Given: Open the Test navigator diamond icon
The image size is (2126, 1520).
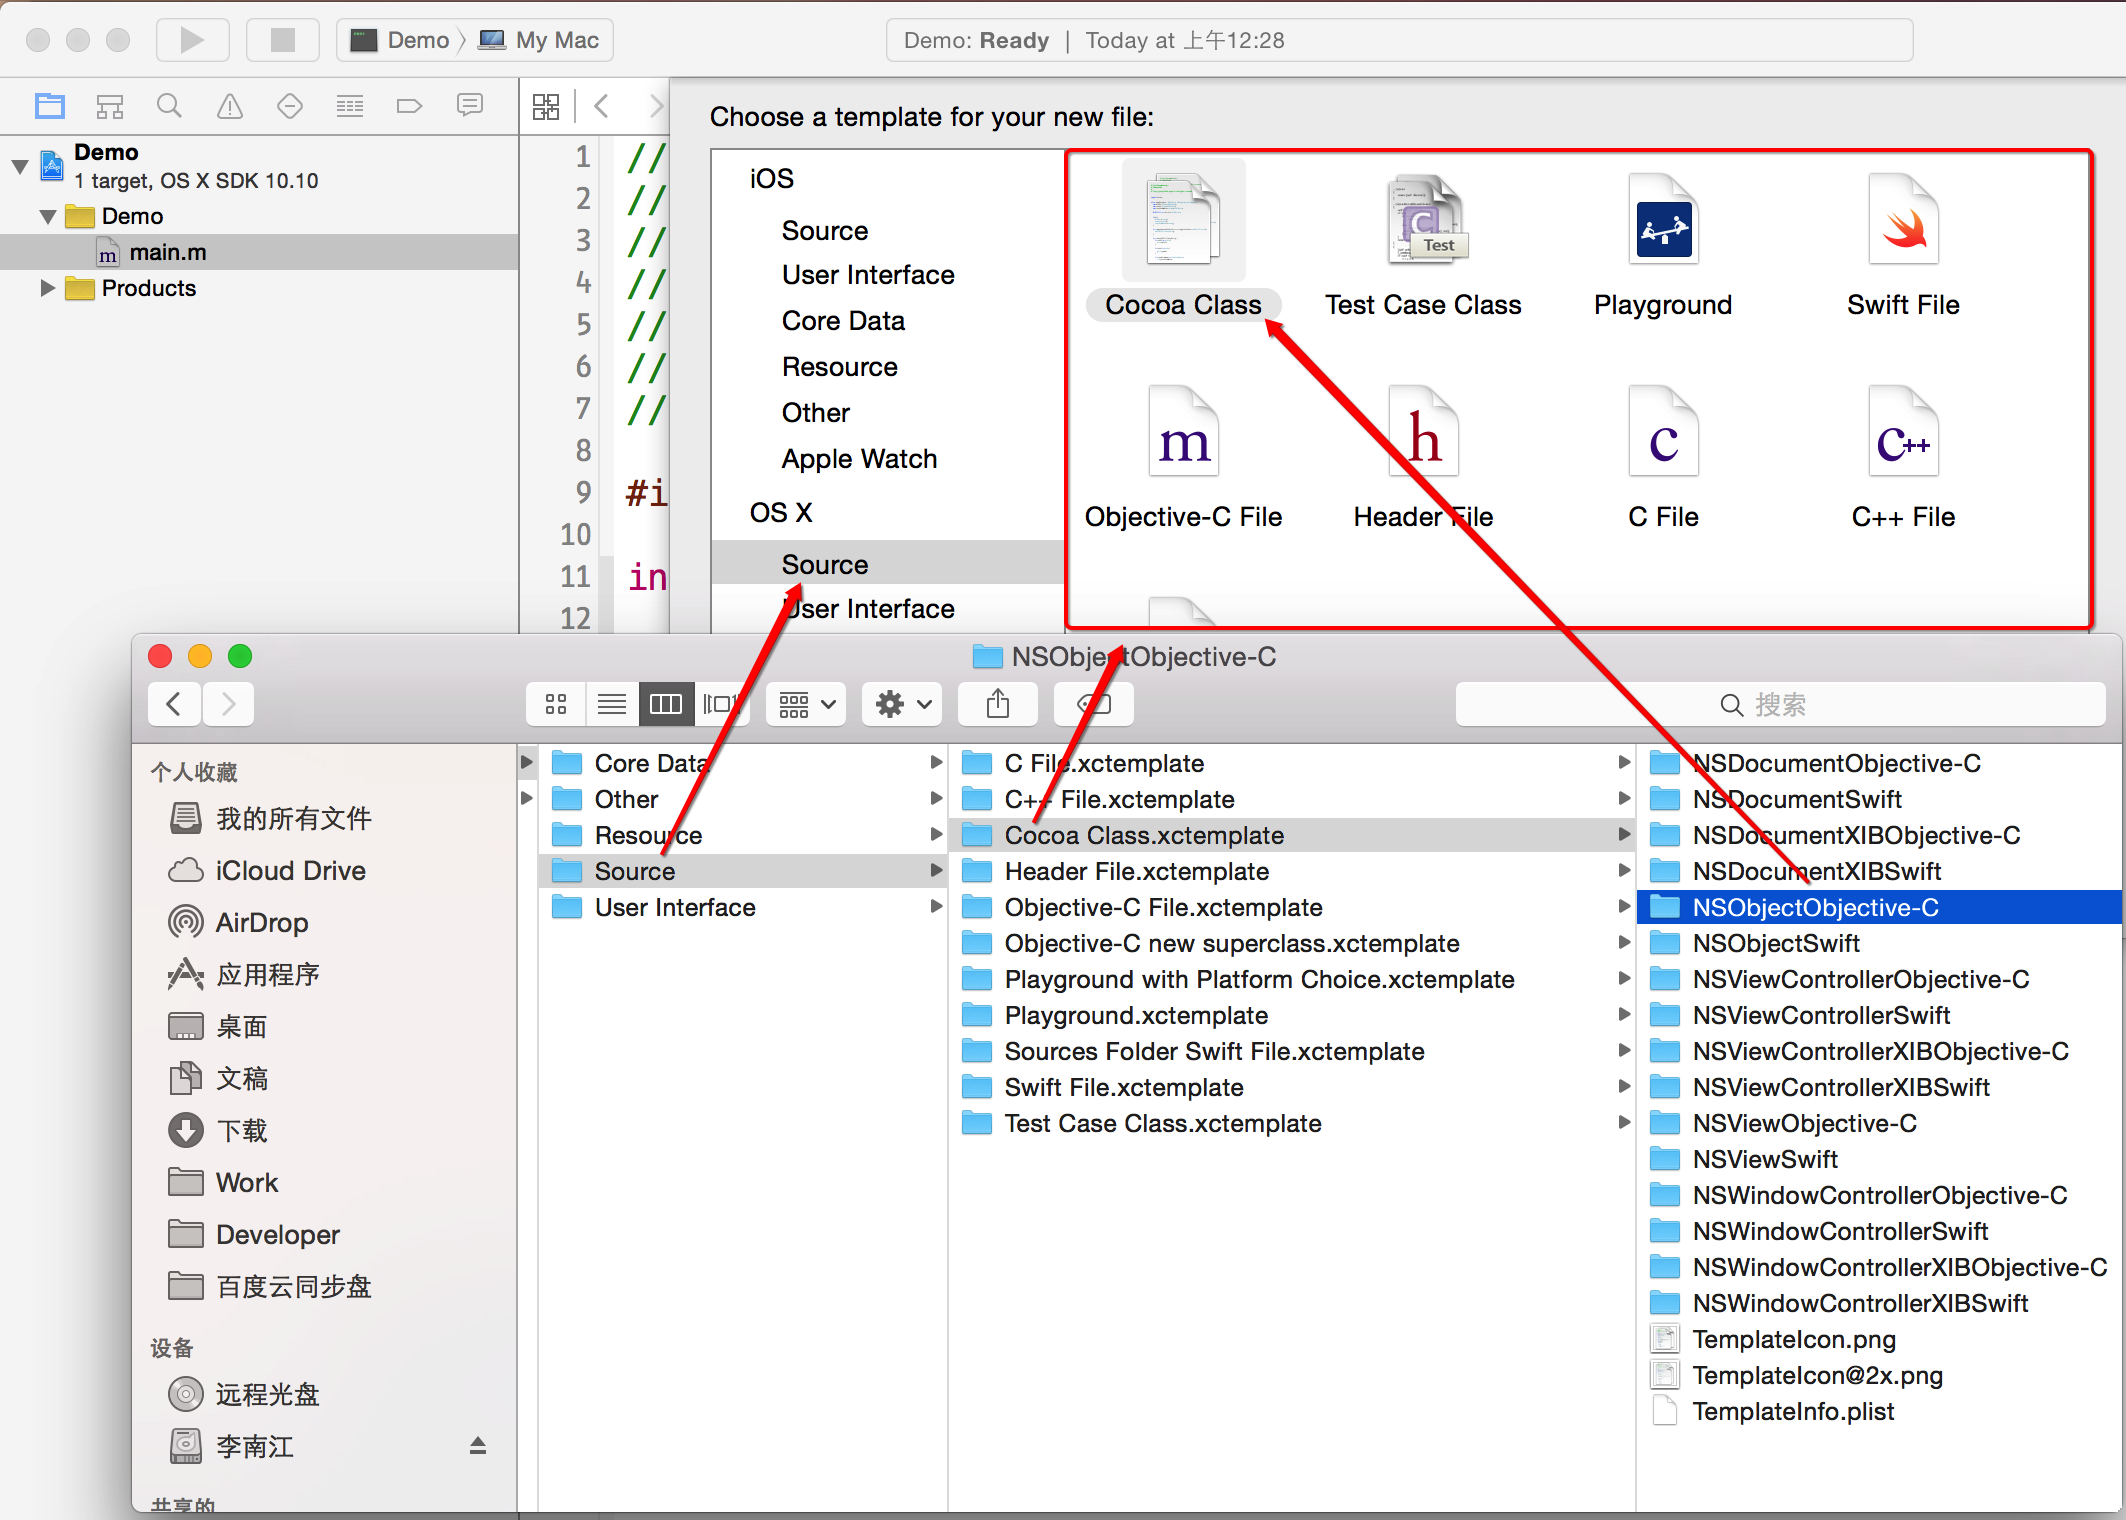Looking at the screenshot, I should pos(290,105).
